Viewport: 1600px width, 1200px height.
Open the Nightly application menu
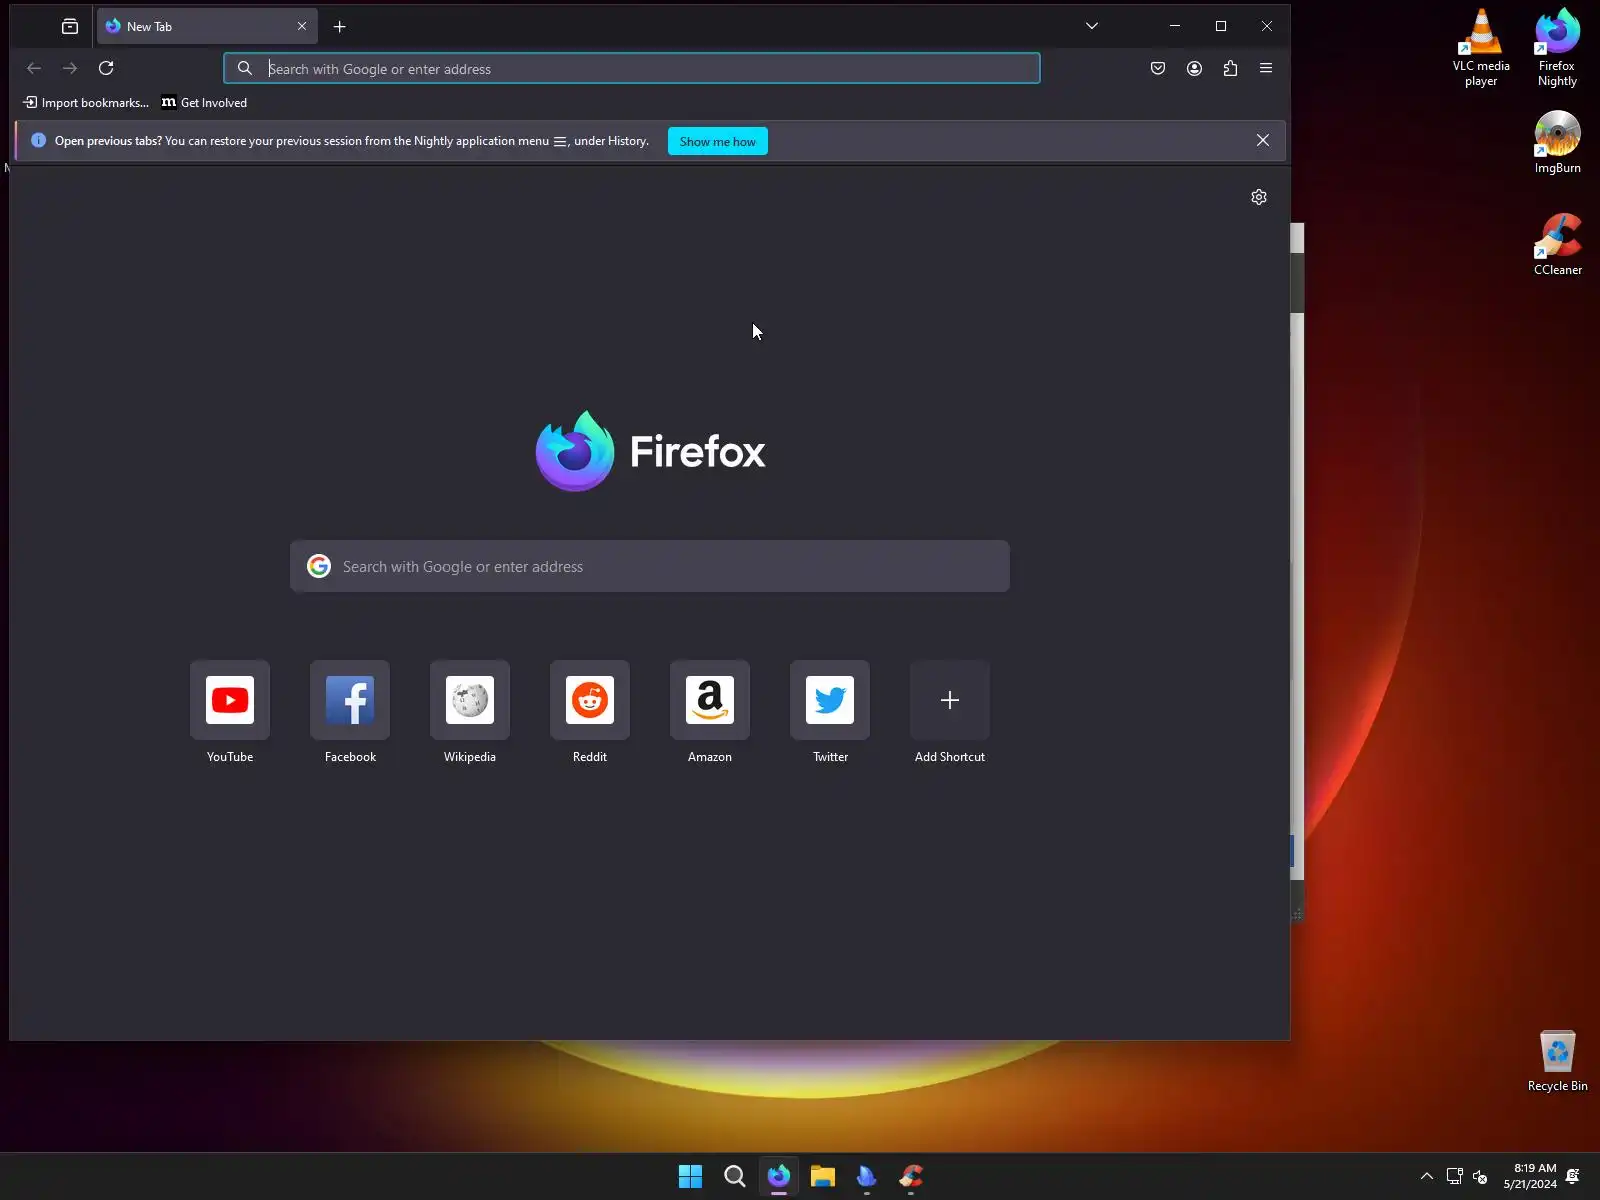tap(1266, 68)
